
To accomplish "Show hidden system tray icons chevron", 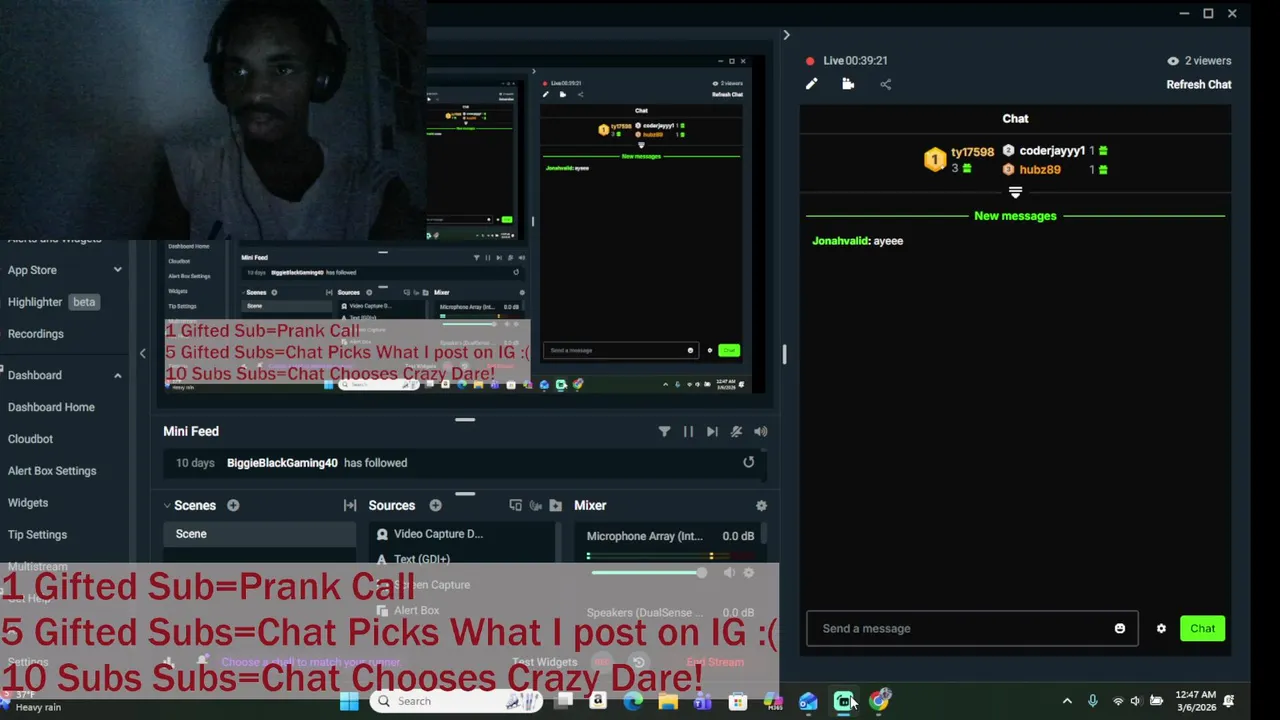I will [1067, 701].
